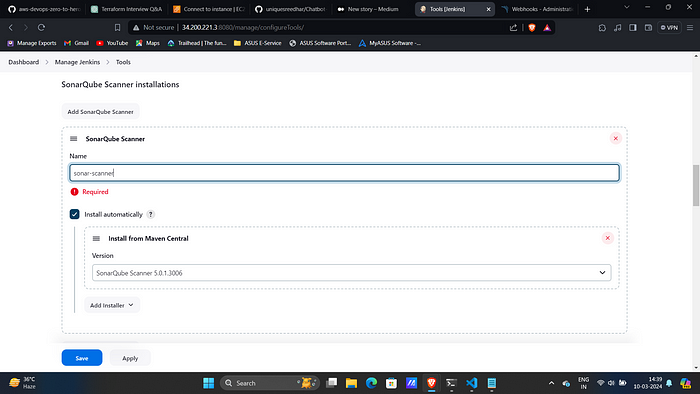Click the browser address bar
This screenshot has width=700, height=394.
click(342, 28)
